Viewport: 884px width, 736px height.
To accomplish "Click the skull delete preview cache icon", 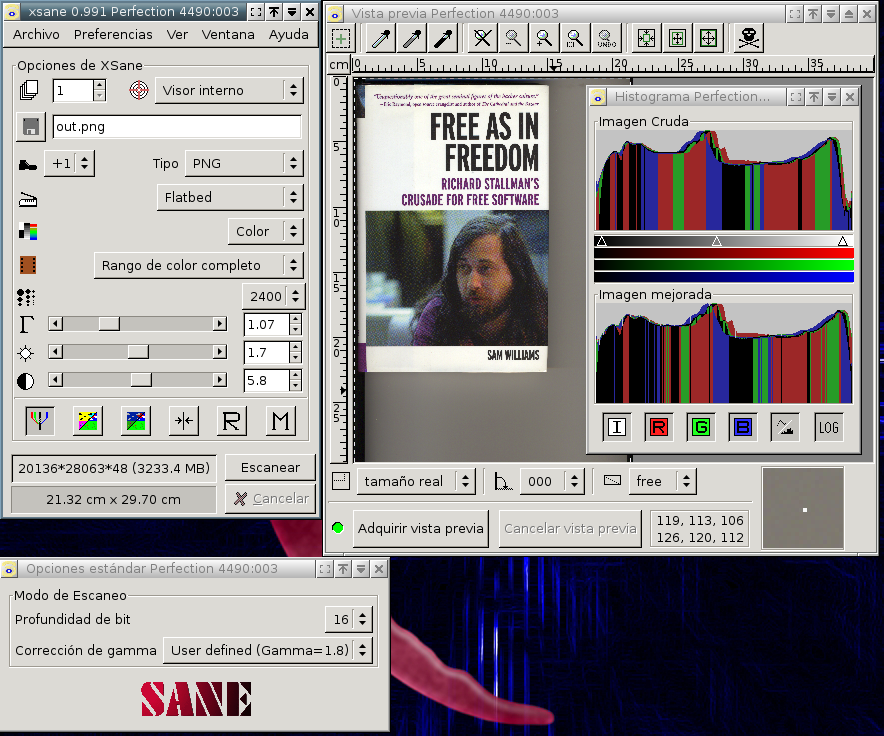I will coord(749,38).
